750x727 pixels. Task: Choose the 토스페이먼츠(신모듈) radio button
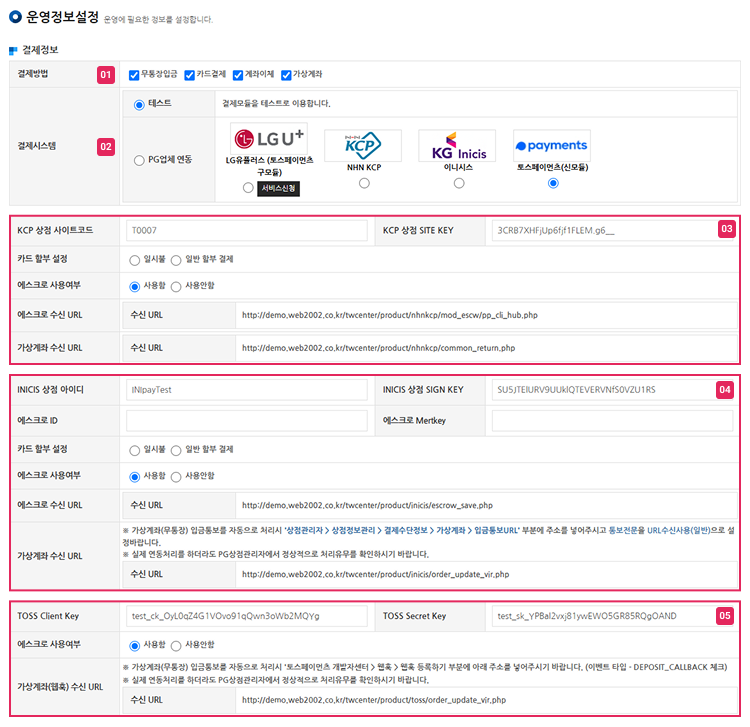tap(553, 183)
